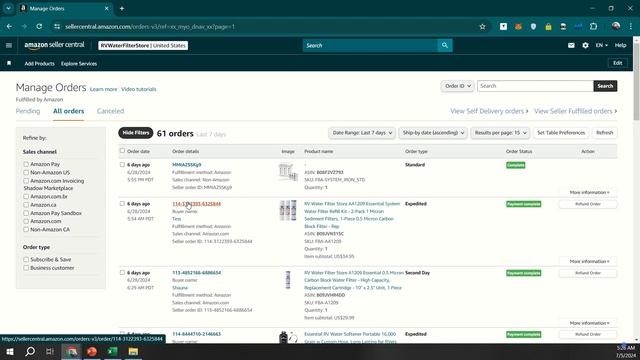Check the Subscribe & Save order type
640x360 pixels.
(x=26, y=259)
